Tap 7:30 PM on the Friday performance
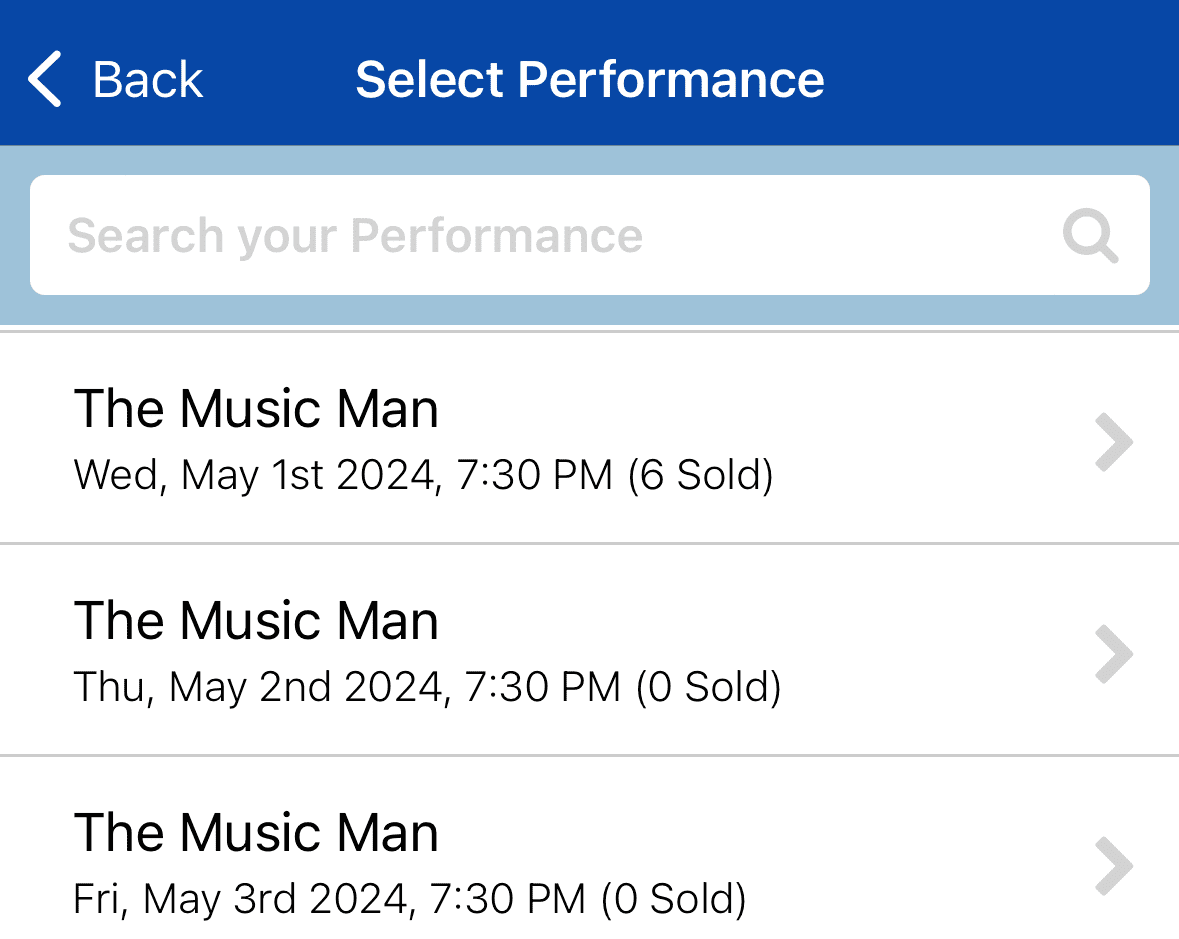1179x939 pixels. point(507,899)
